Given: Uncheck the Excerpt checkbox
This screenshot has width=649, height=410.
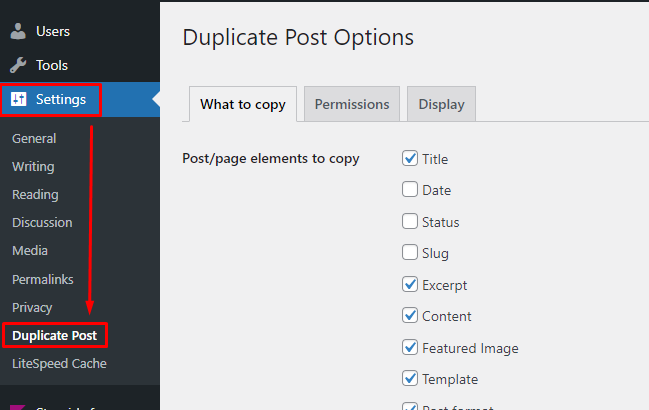Looking at the screenshot, I should pyautogui.click(x=410, y=284).
